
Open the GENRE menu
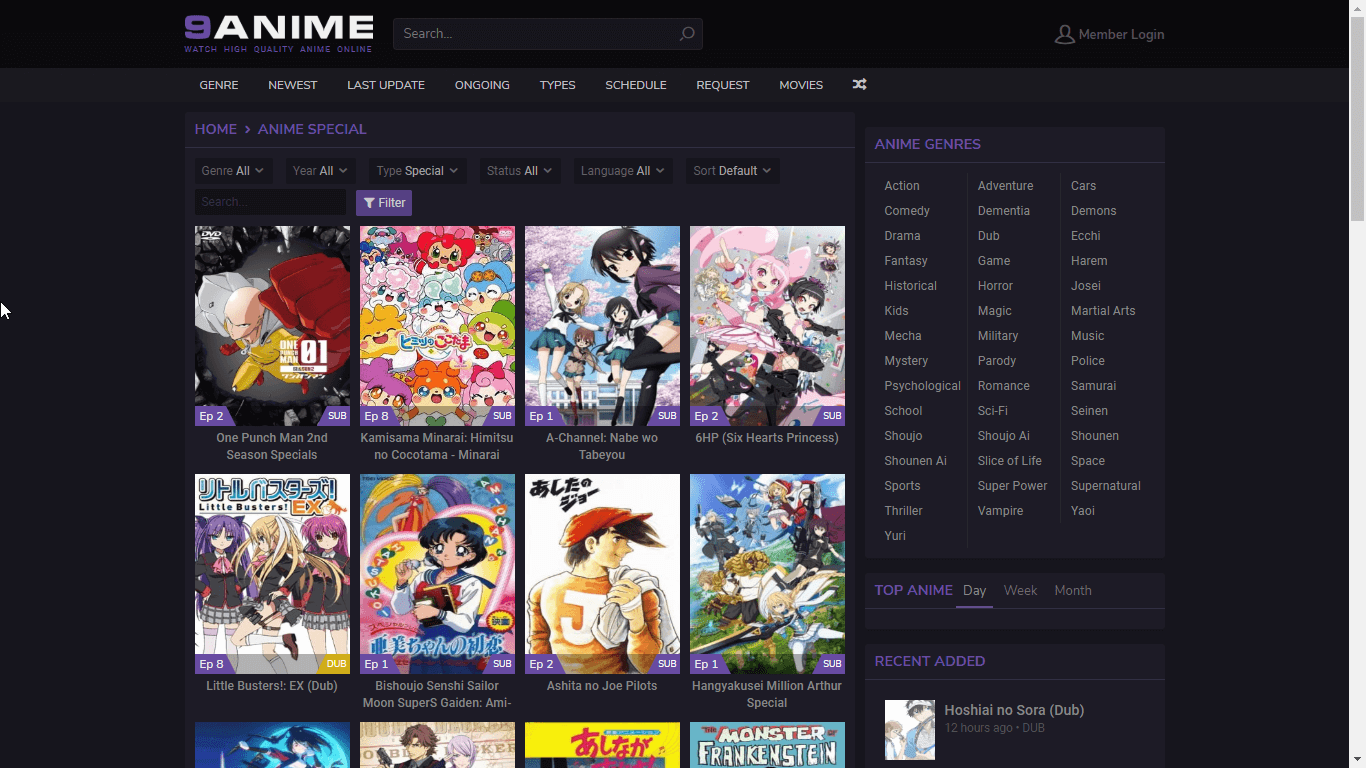tap(219, 85)
